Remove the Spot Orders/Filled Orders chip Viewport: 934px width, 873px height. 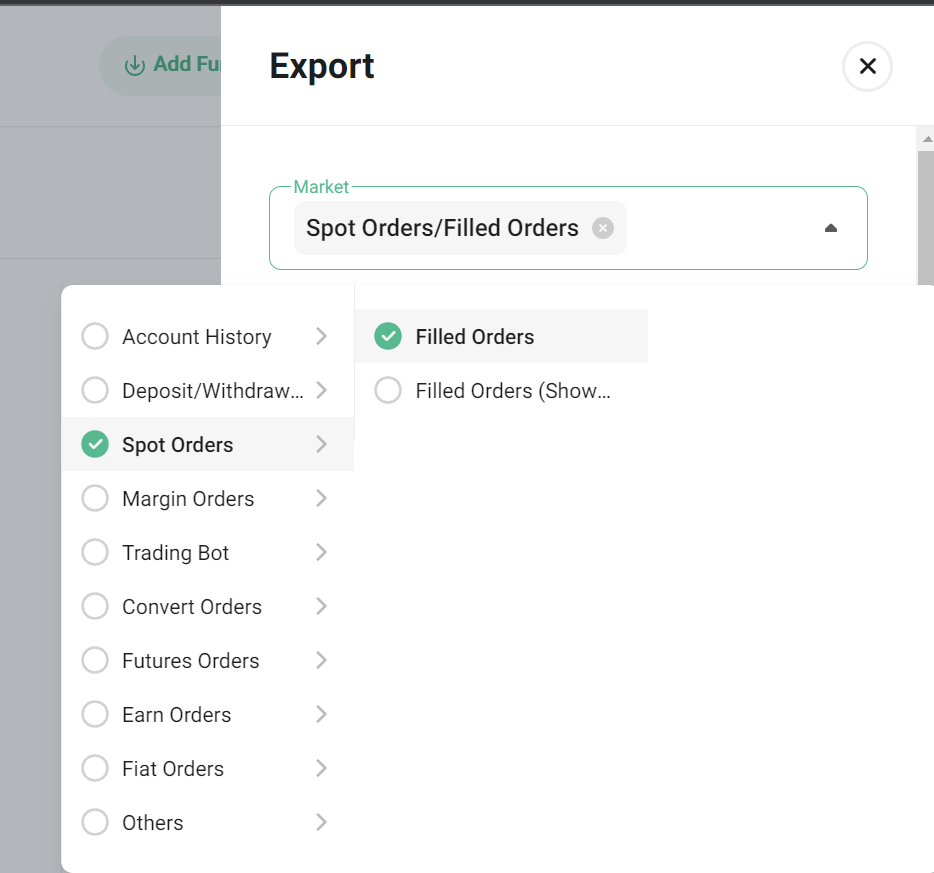(603, 228)
